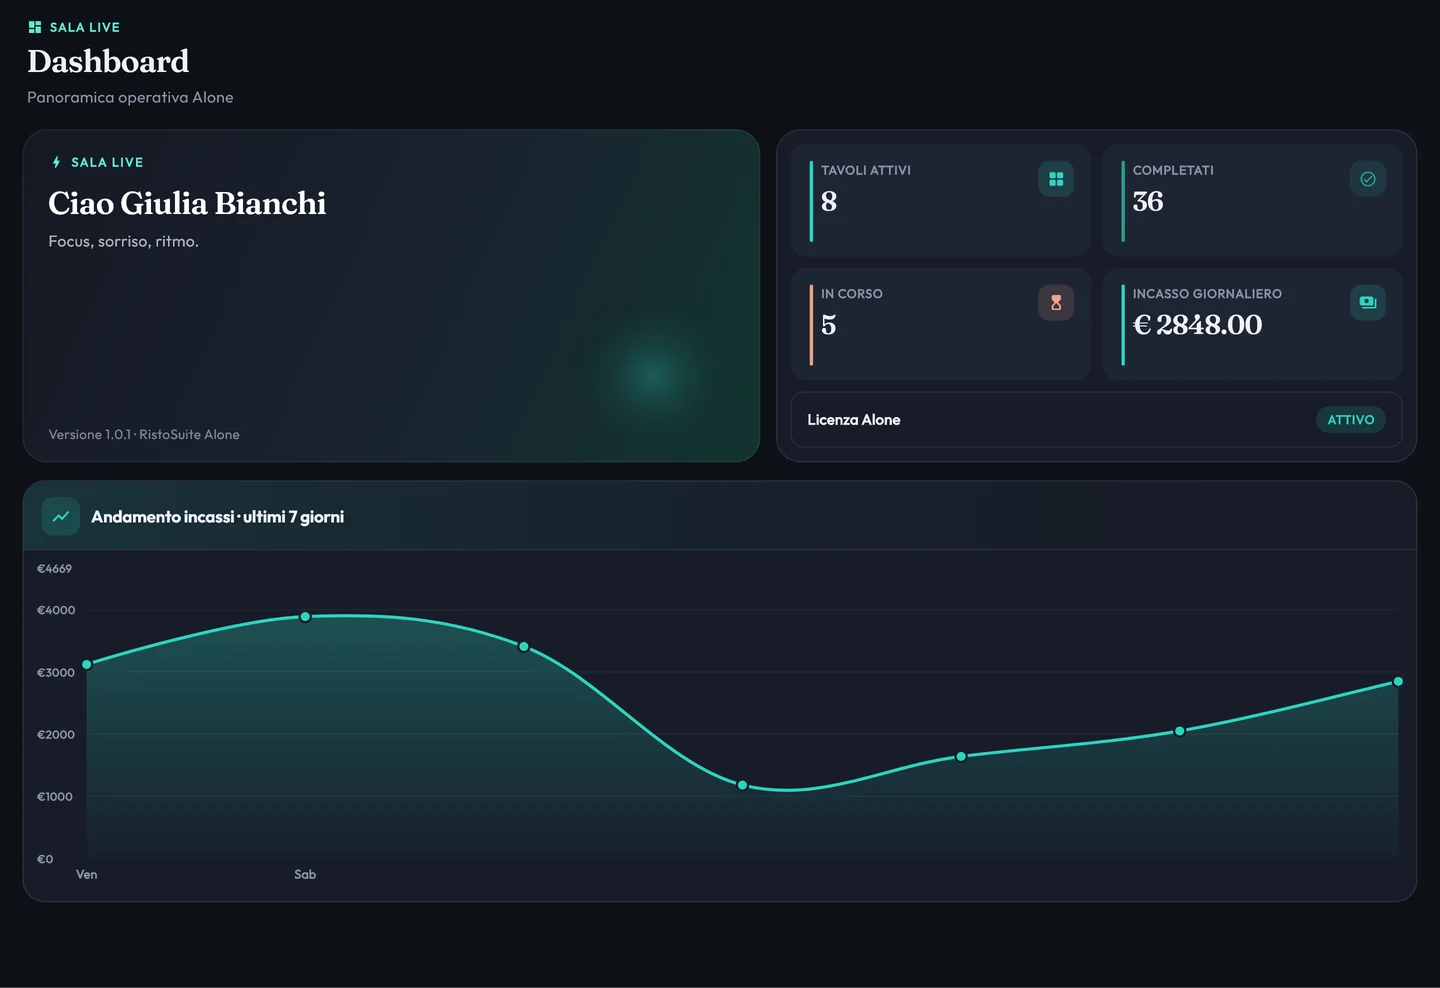Select the Completati value 36
The image size is (1440, 988).
click(1148, 201)
